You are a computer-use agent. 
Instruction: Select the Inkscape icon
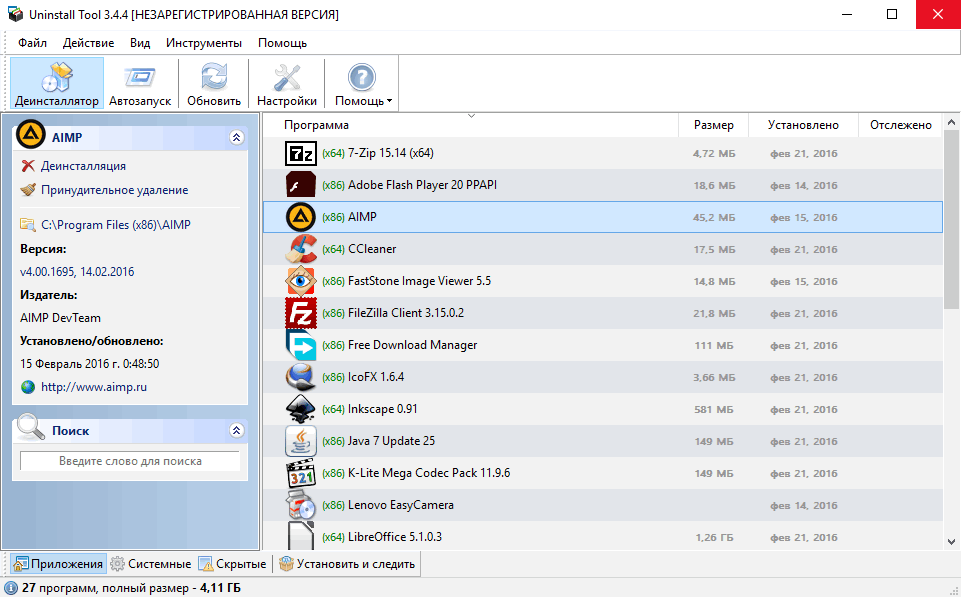tap(301, 409)
